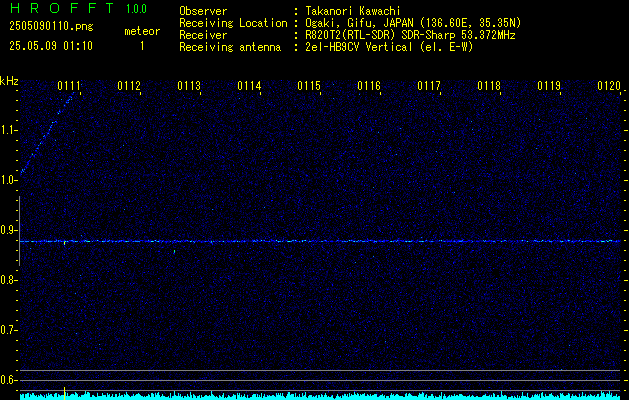Image resolution: width=629 pixels, height=400 pixels.
Task: Click time marker 0114
Action: tap(249, 86)
